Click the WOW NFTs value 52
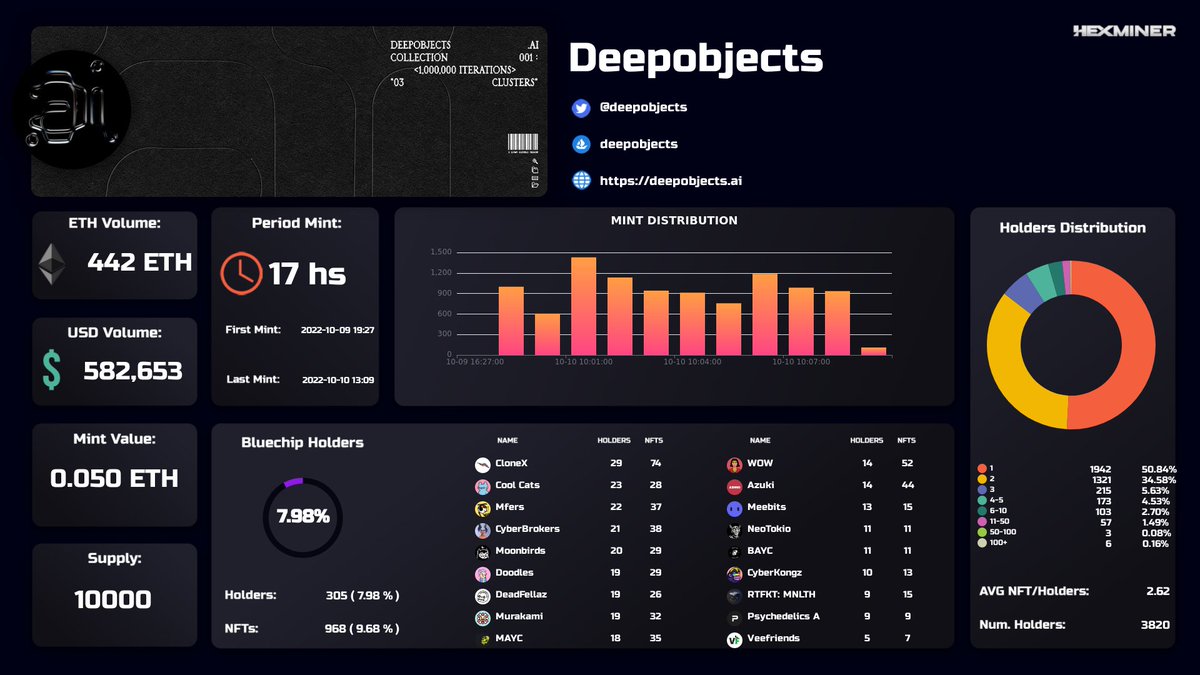This screenshot has height=675, width=1200. coord(907,464)
